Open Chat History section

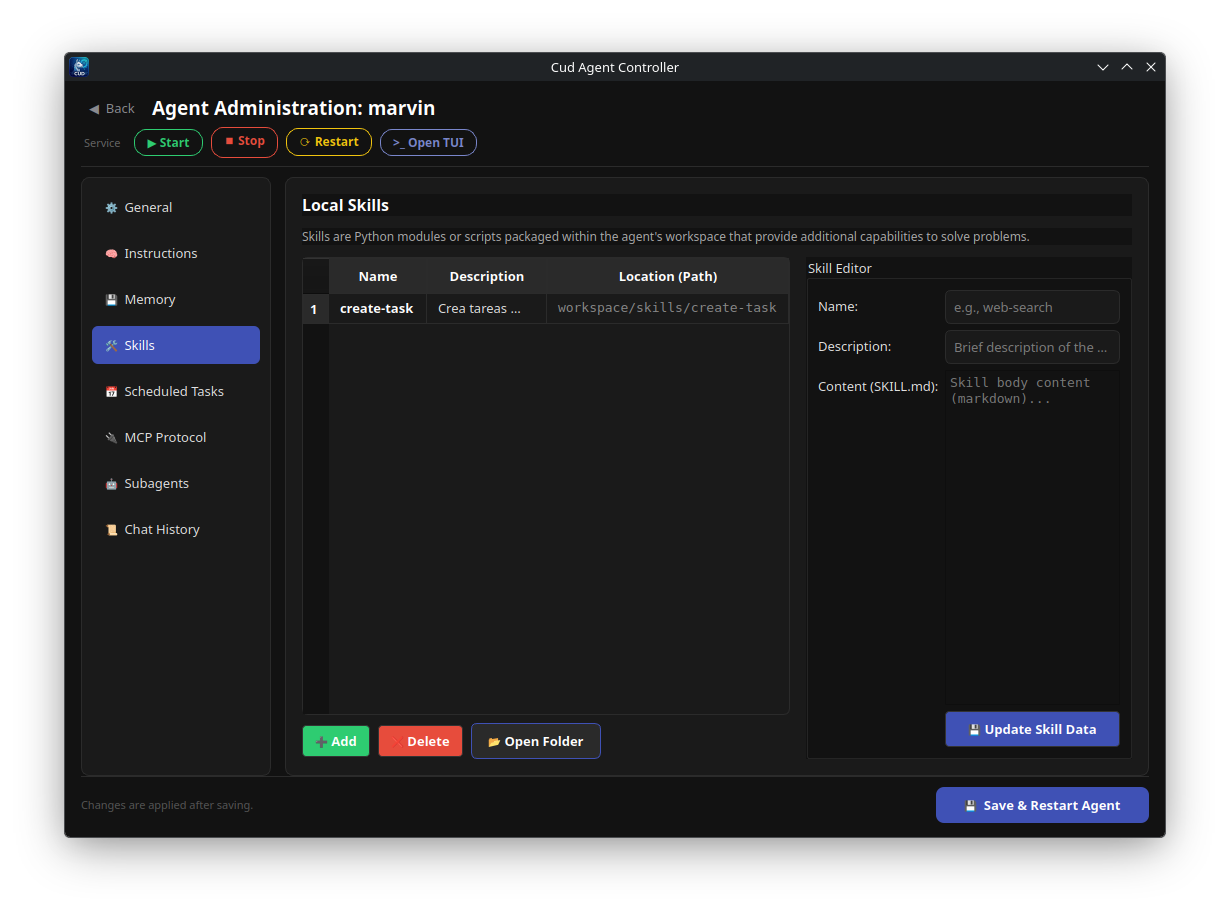pyautogui.click(x=176, y=529)
